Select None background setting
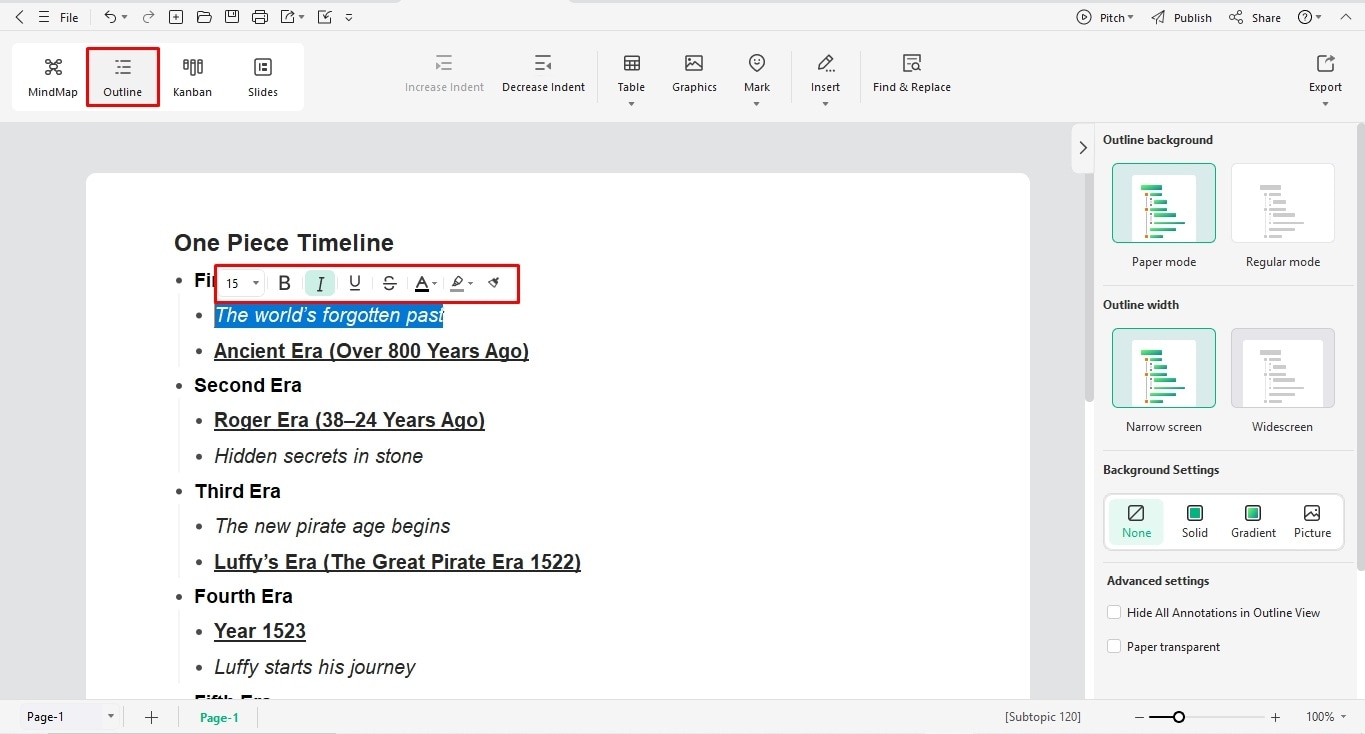 1136,522
